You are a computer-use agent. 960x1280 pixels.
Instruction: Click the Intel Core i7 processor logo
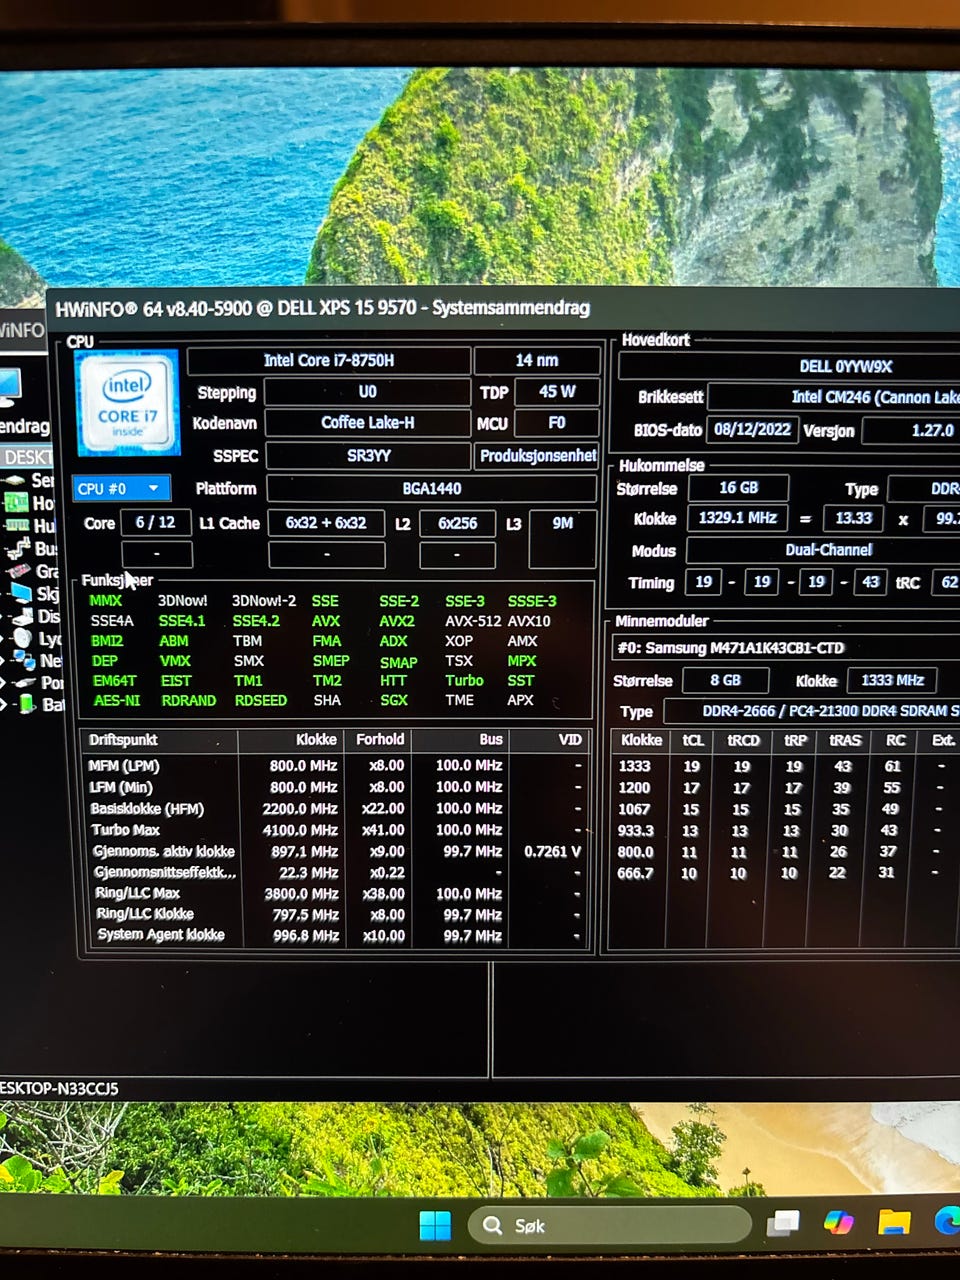[127, 402]
